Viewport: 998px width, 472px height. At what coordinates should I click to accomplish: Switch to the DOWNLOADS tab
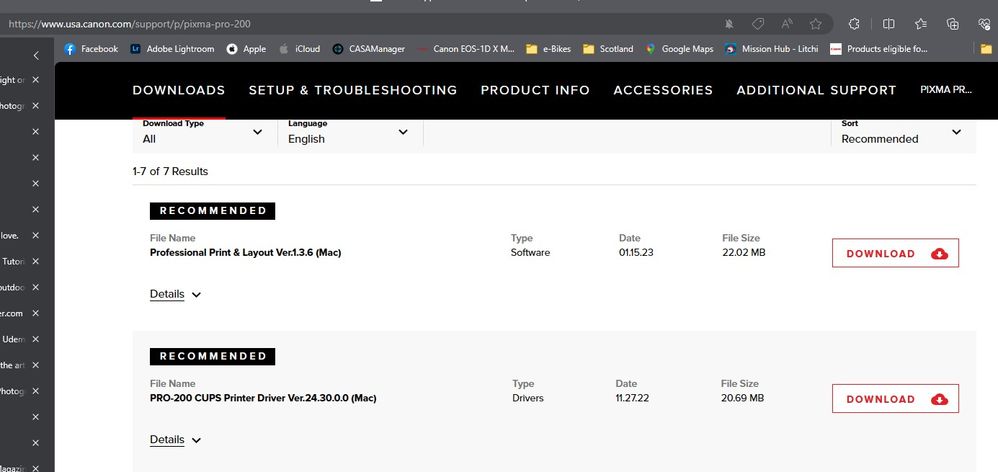pyautogui.click(x=179, y=90)
